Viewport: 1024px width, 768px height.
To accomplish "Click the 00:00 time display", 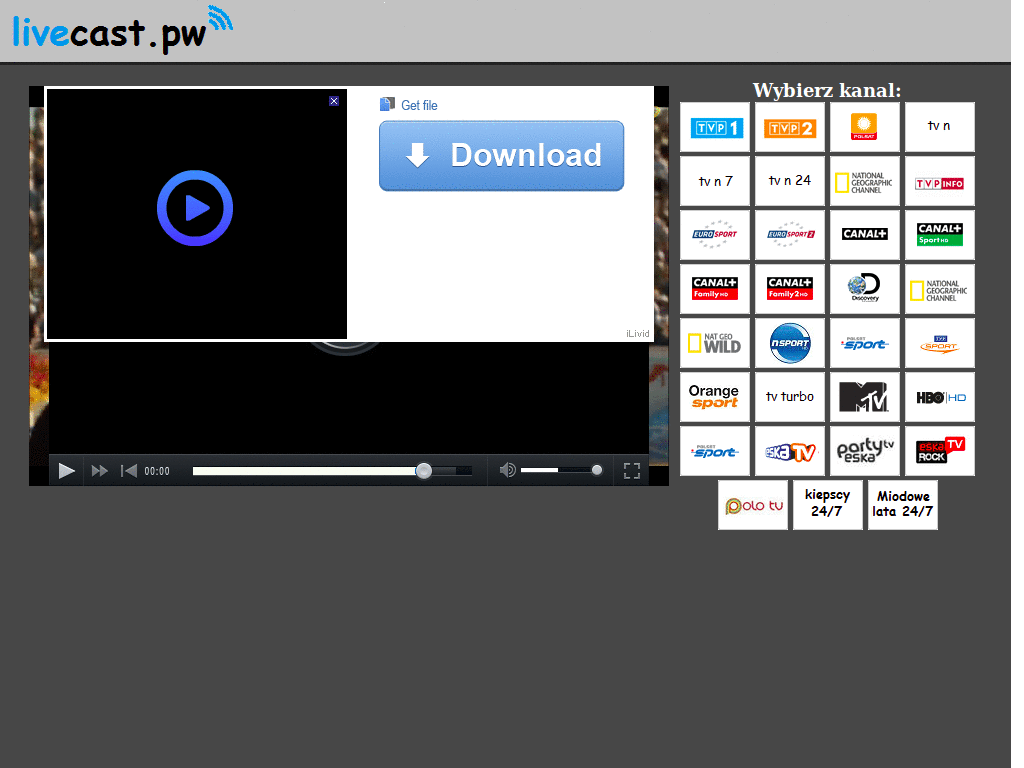I will point(157,472).
